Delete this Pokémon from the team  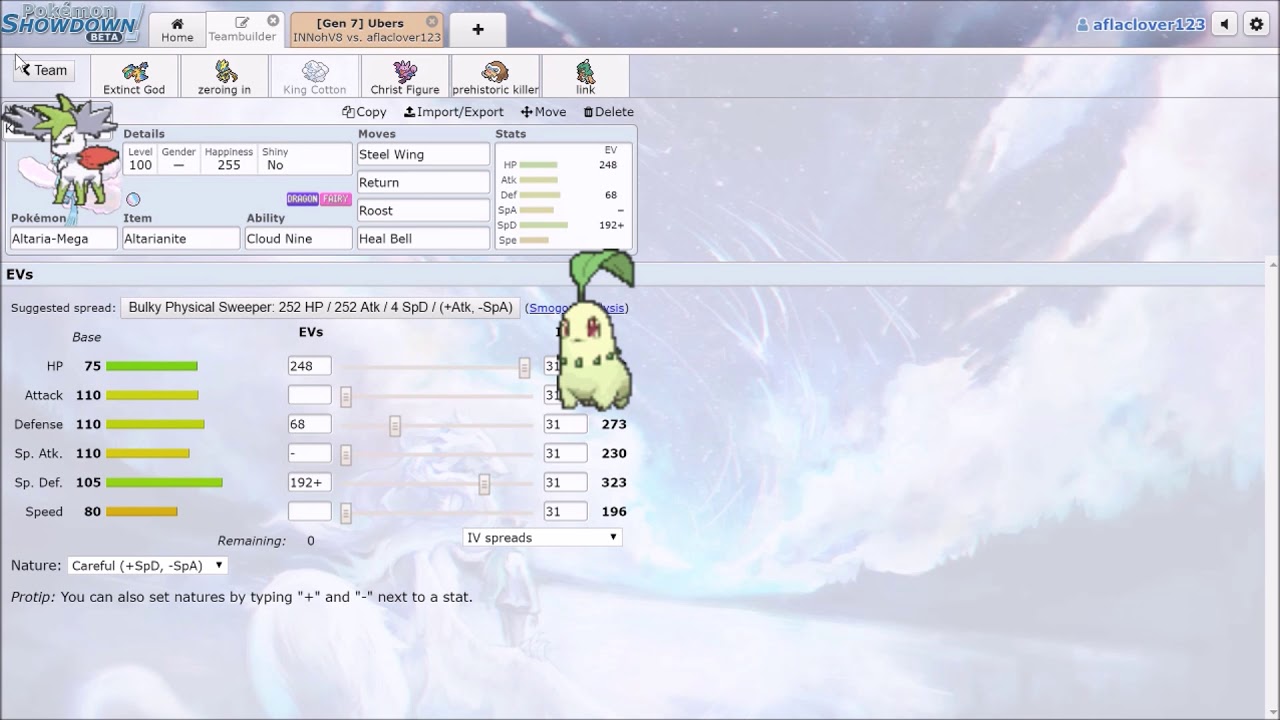pyautogui.click(x=608, y=112)
